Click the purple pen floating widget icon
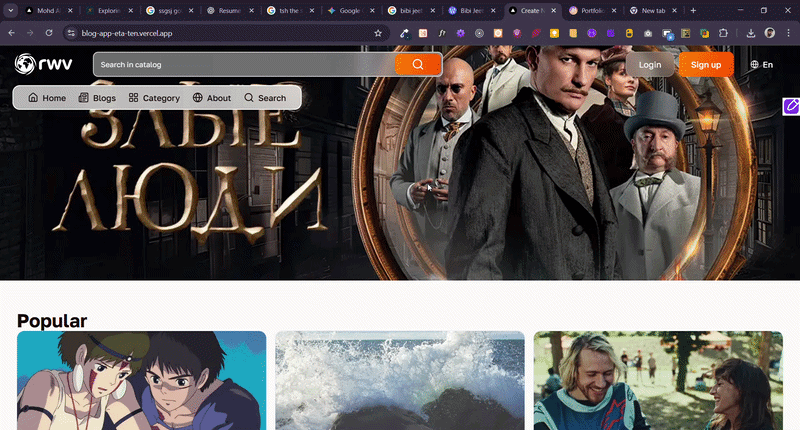The width and height of the screenshot is (800, 430). pos(791,106)
